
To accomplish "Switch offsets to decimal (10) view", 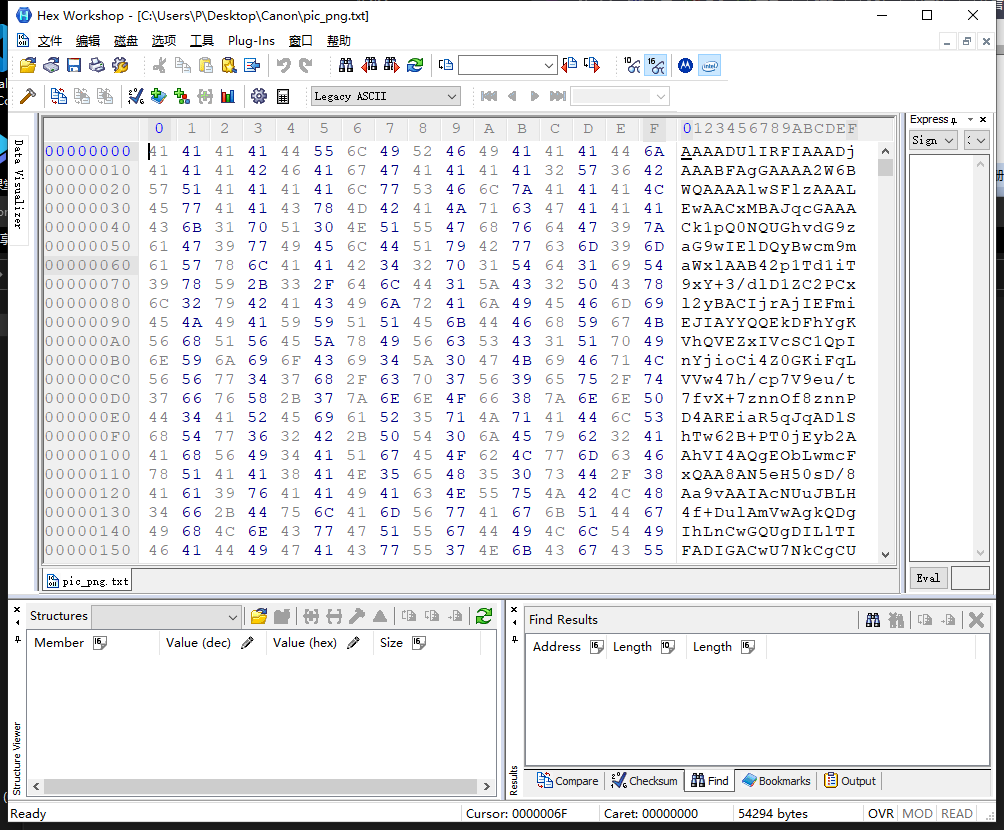I will [x=632, y=65].
